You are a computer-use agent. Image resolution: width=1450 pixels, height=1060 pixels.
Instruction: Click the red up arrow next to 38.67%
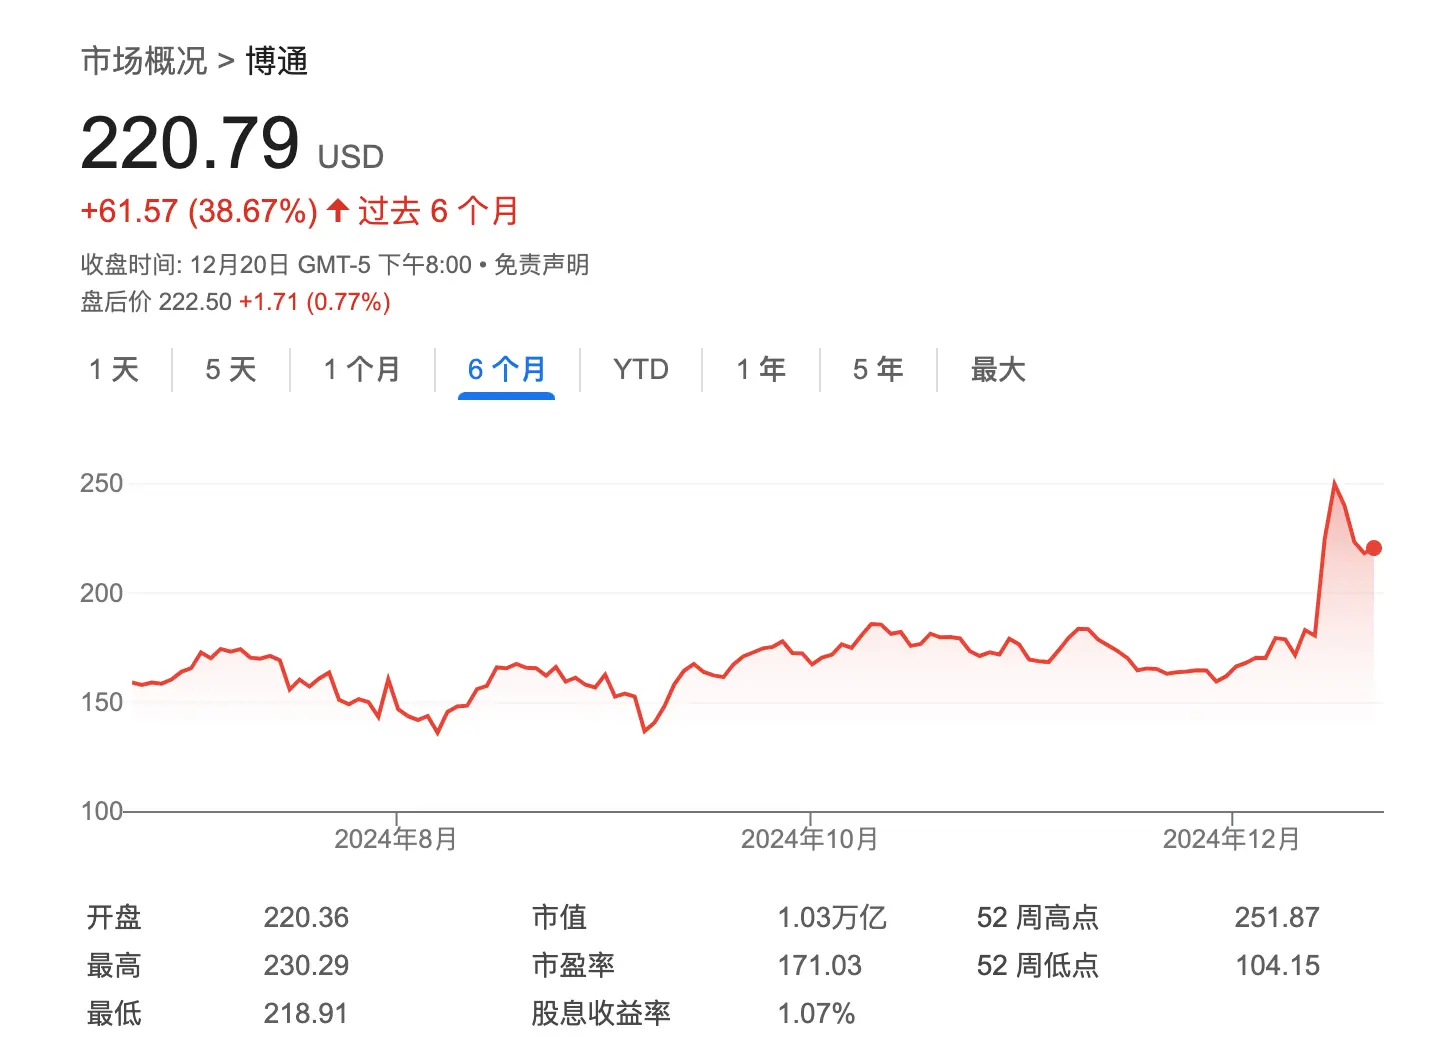pos(337,210)
